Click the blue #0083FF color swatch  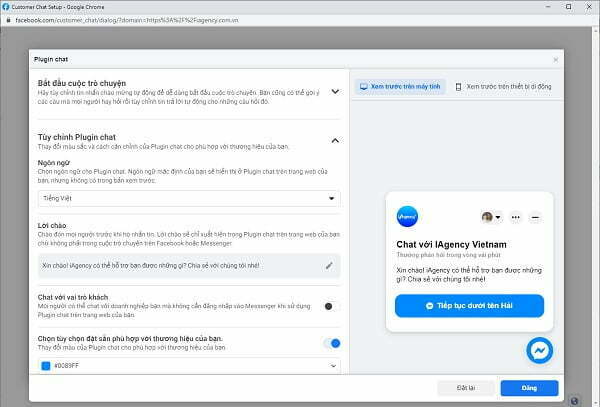pyautogui.click(x=46, y=366)
